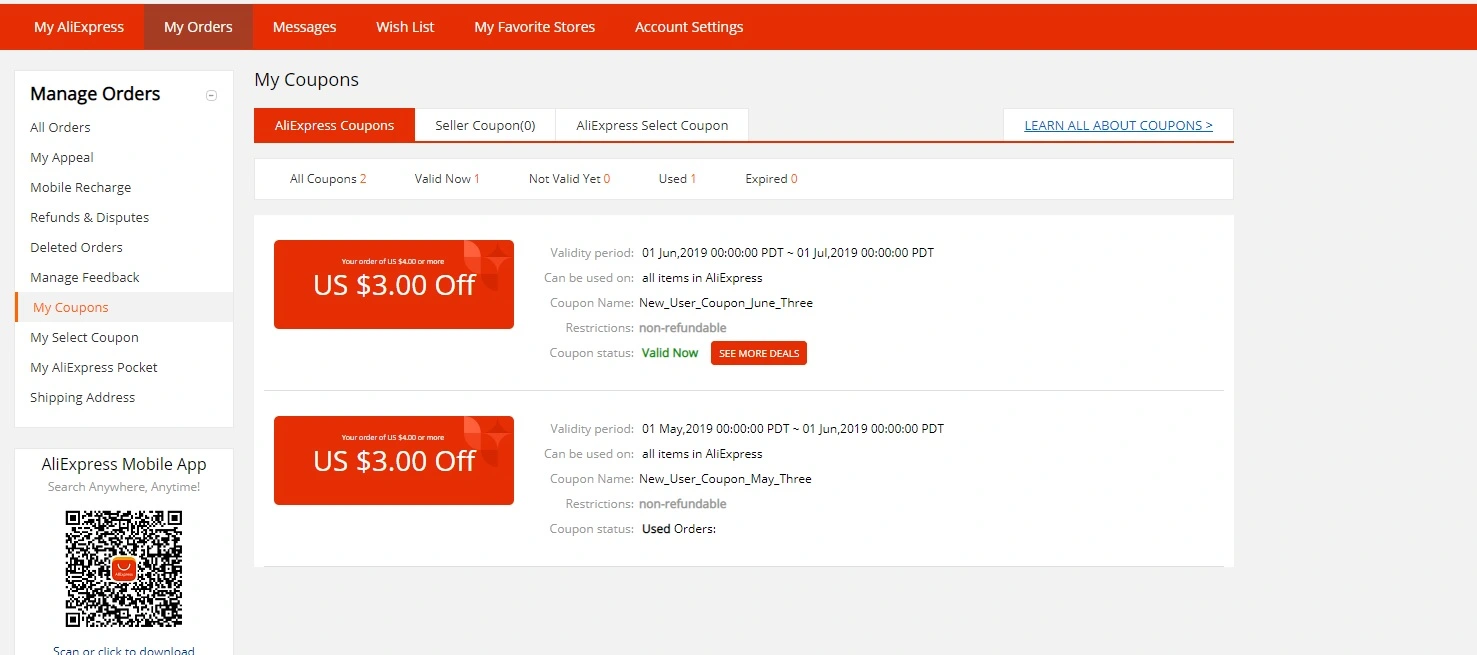Select My Coupons in the sidebar
This screenshot has height=655, width=1477.
pos(124,307)
